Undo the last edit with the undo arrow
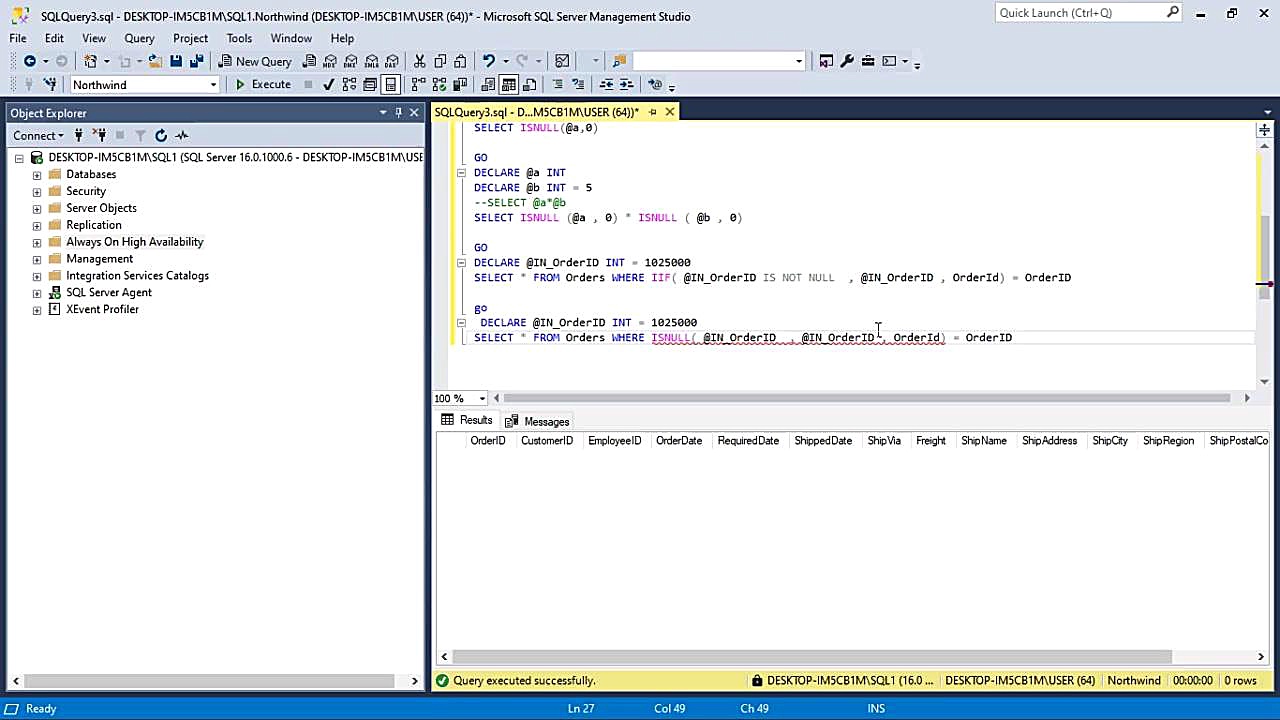This screenshot has height=720, width=1280. (x=489, y=61)
